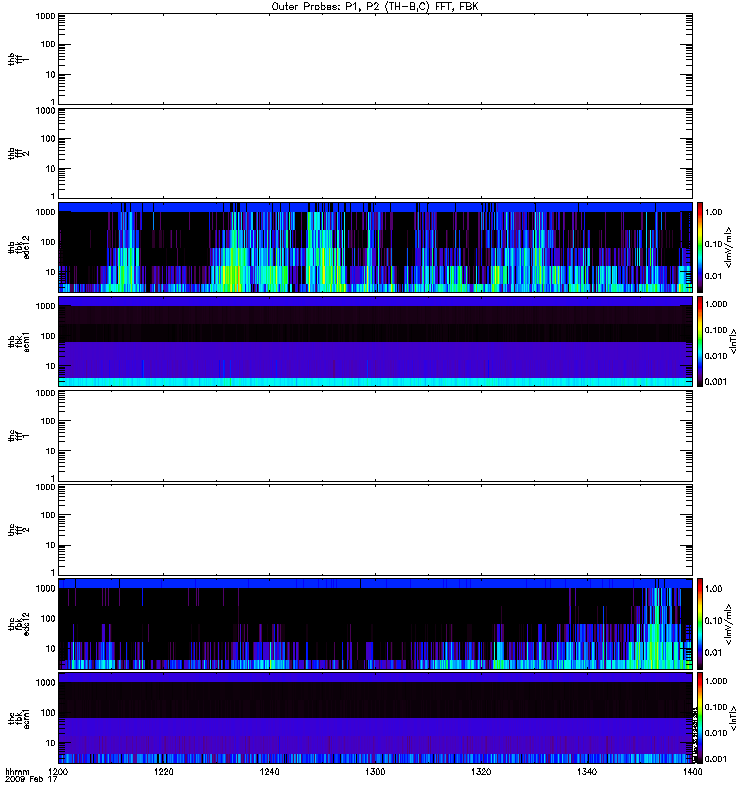Screen dimensions: 750x800
Task: Click the 1320 time axis label
Action: point(481,772)
